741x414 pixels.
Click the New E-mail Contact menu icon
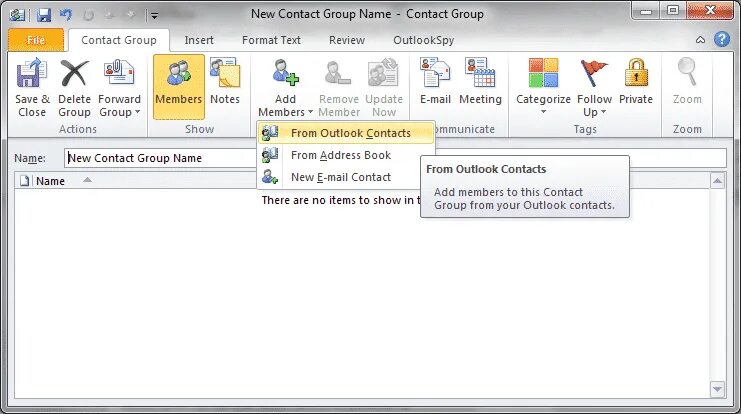tap(270, 177)
